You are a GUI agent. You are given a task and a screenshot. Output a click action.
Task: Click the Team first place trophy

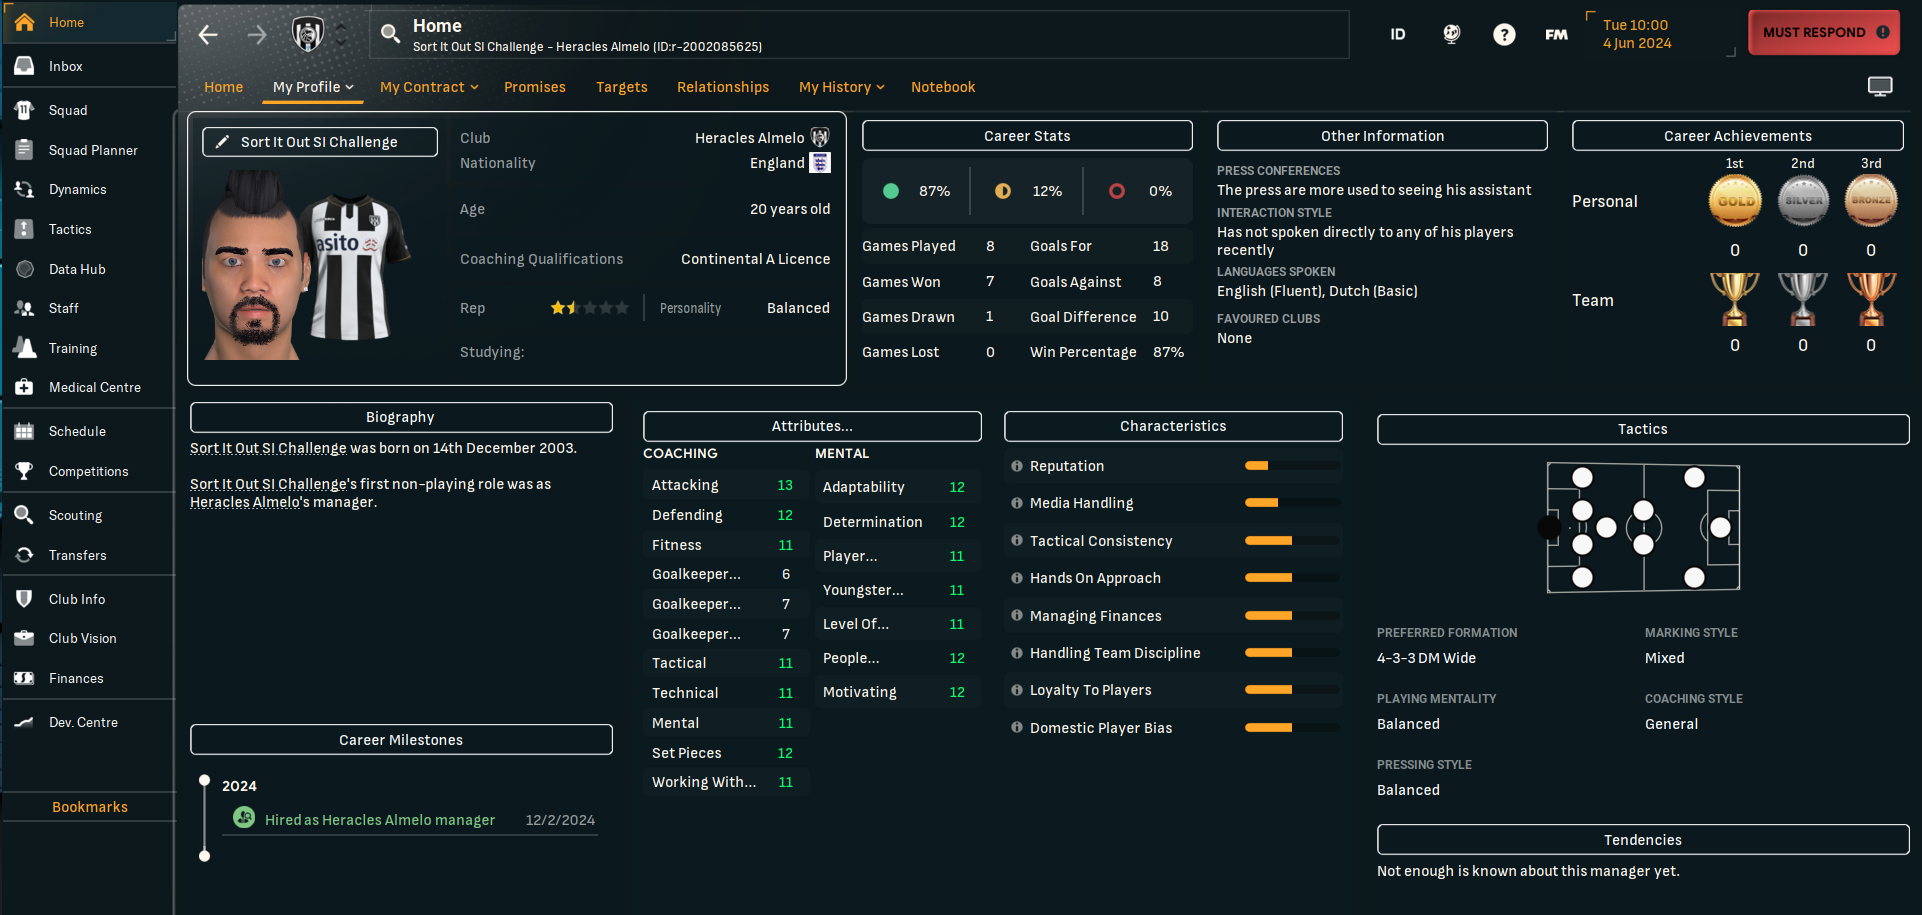tap(1735, 299)
